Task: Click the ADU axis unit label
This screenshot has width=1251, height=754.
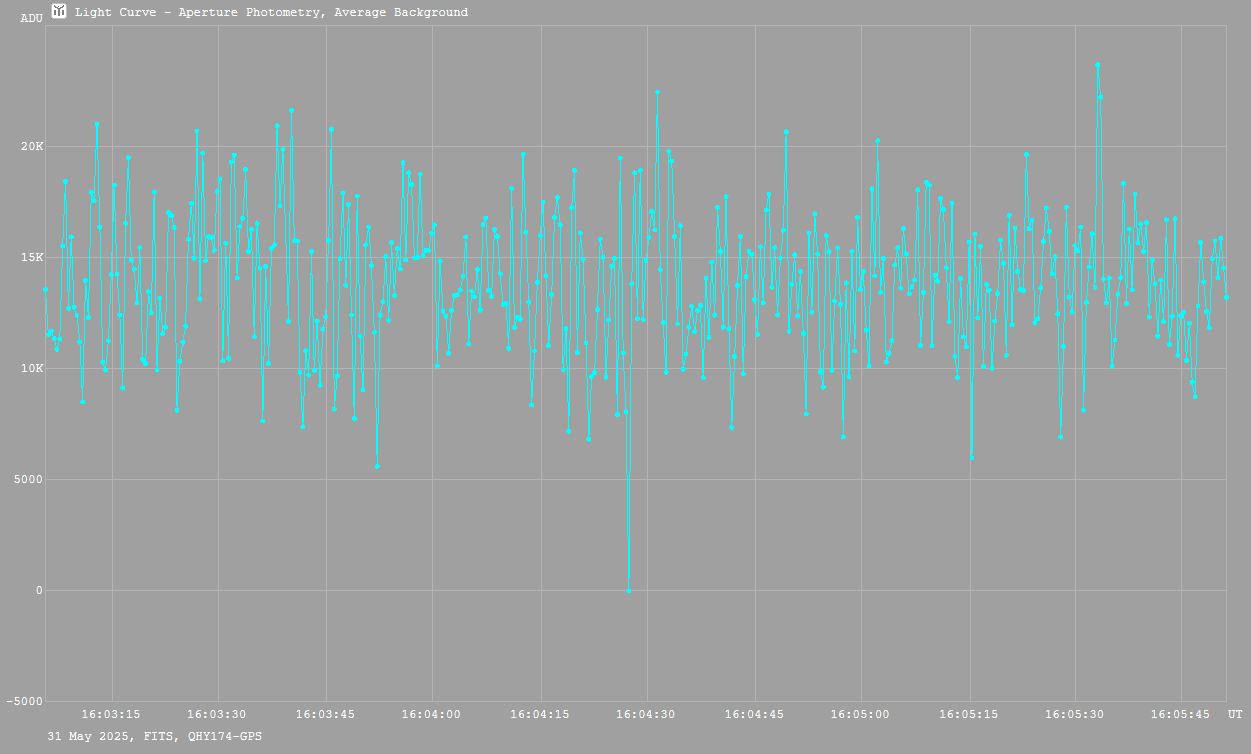Action: (x=31, y=18)
